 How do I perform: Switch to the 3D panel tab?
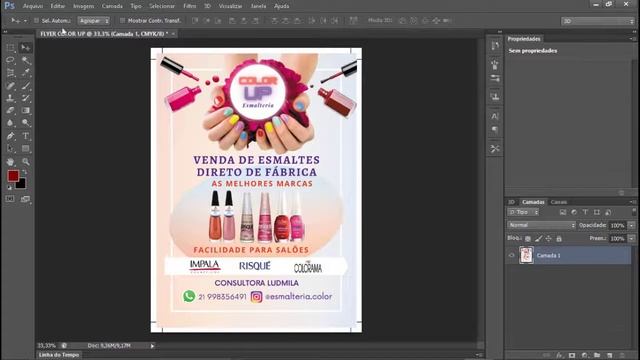(511, 202)
